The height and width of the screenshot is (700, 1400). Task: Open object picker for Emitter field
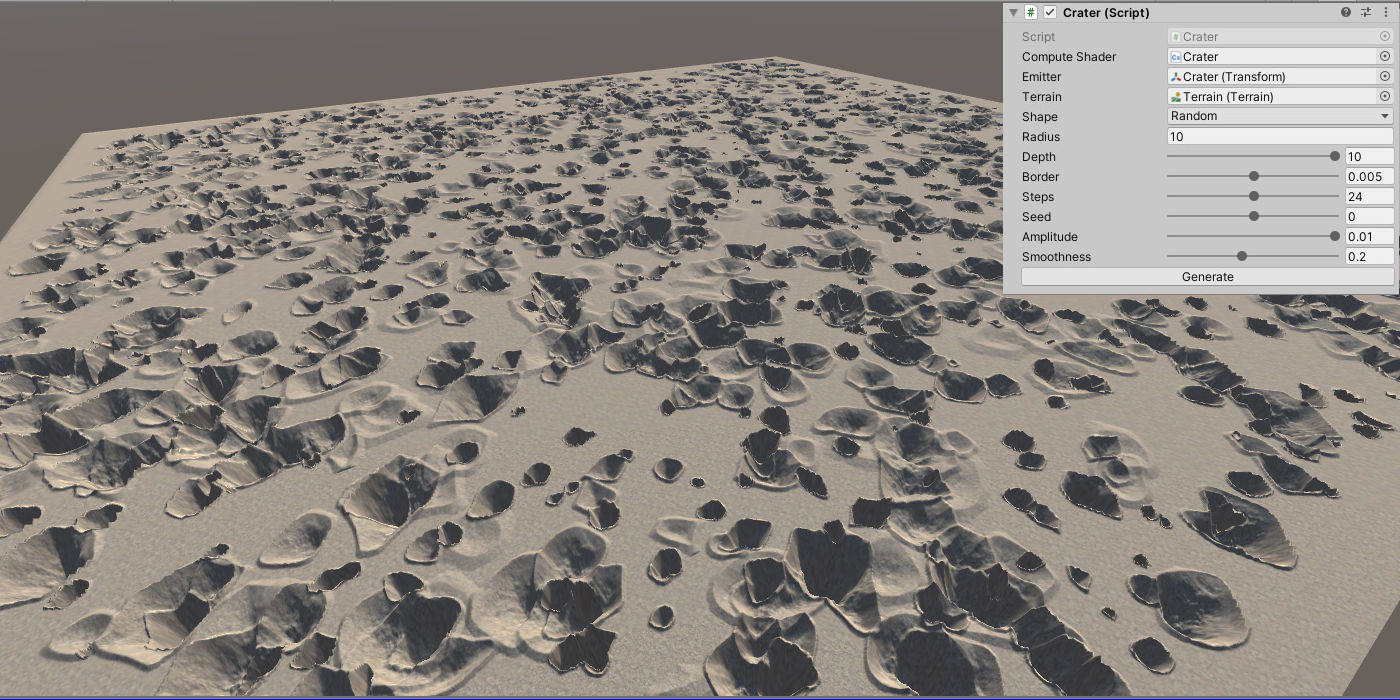coord(1385,76)
